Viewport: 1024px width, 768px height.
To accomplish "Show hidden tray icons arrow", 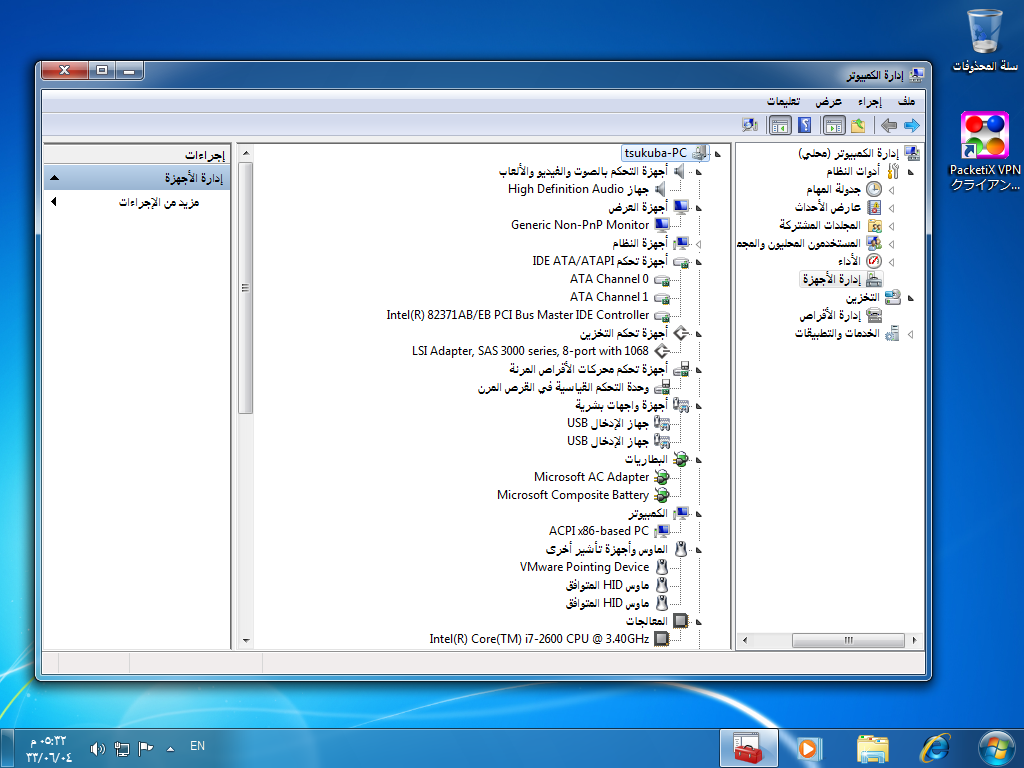I will point(170,749).
